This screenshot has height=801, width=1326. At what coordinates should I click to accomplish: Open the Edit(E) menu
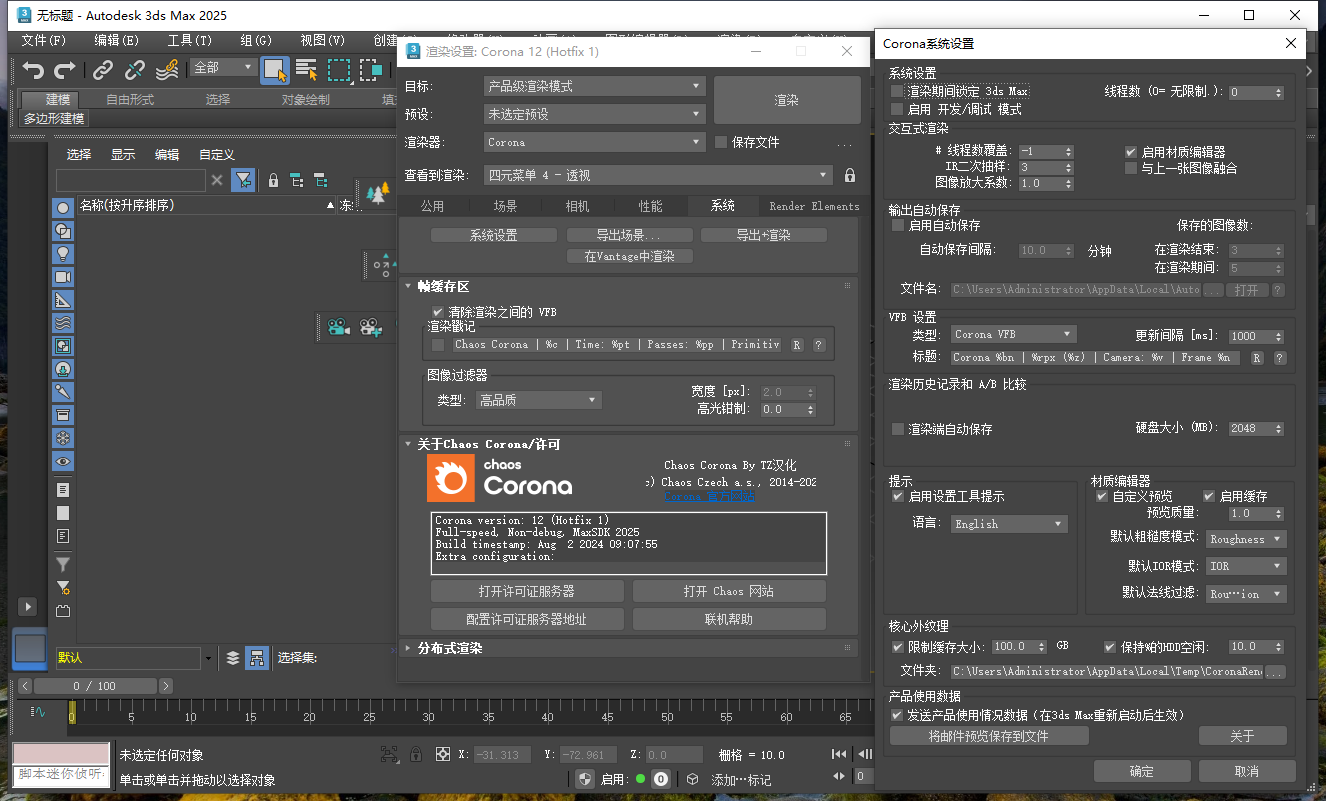[x=116, y=41]
